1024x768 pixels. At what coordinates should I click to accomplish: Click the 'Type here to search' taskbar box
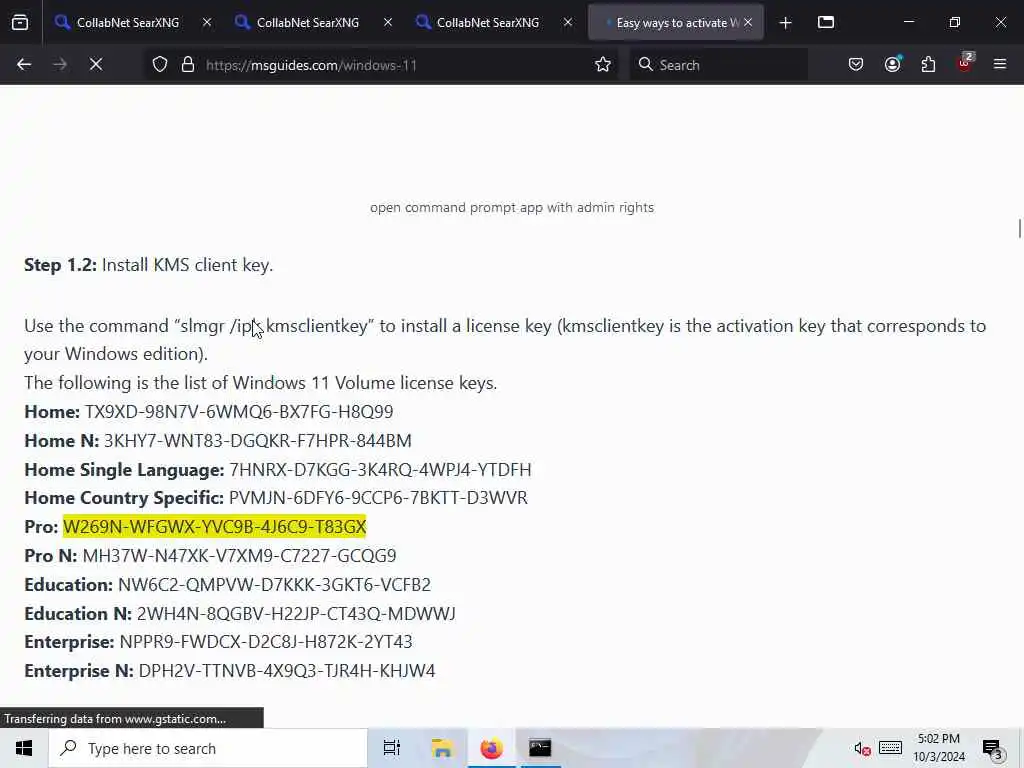[208, 748]
